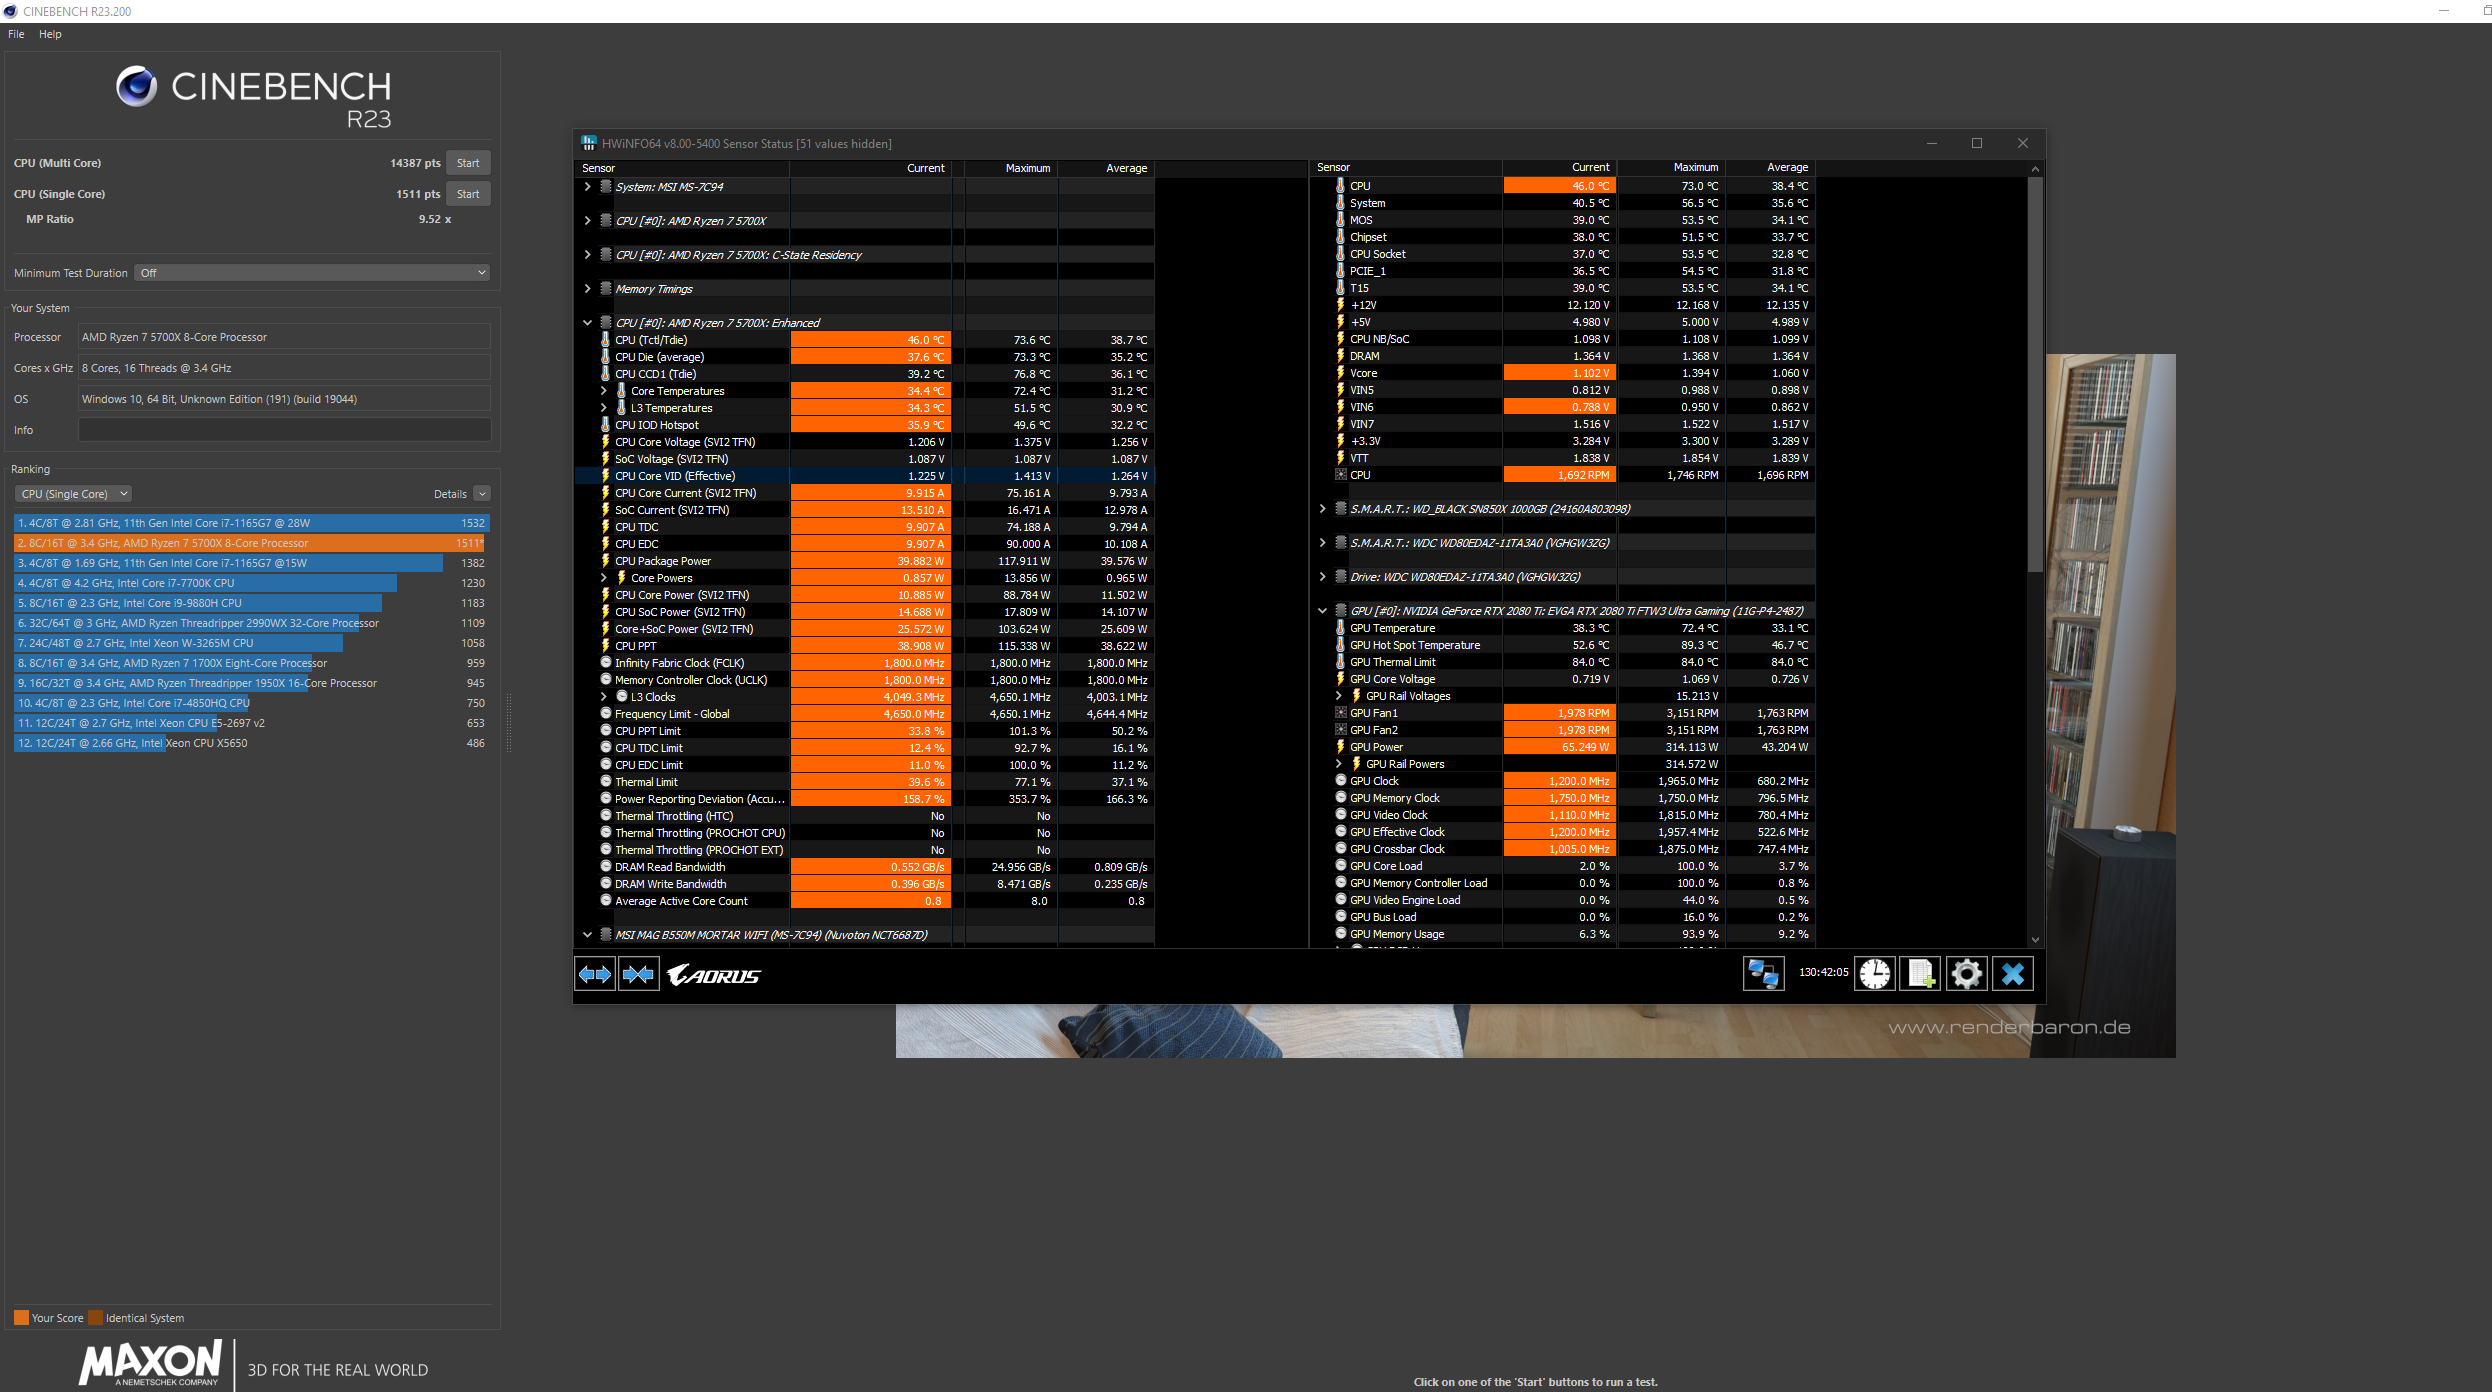Collapse CPU [#0]: AMD Ryzen 7 5700X: Enhanced group
This screenshot has width=2492, height=1392.
tap(587, 323)
